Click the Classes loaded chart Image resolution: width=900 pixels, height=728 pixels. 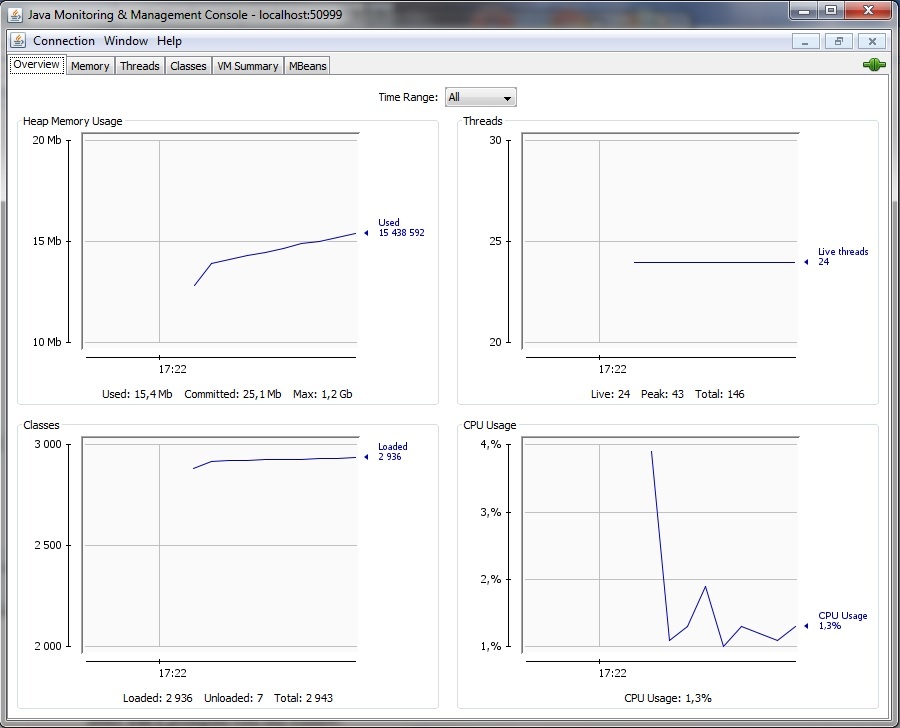220,545
